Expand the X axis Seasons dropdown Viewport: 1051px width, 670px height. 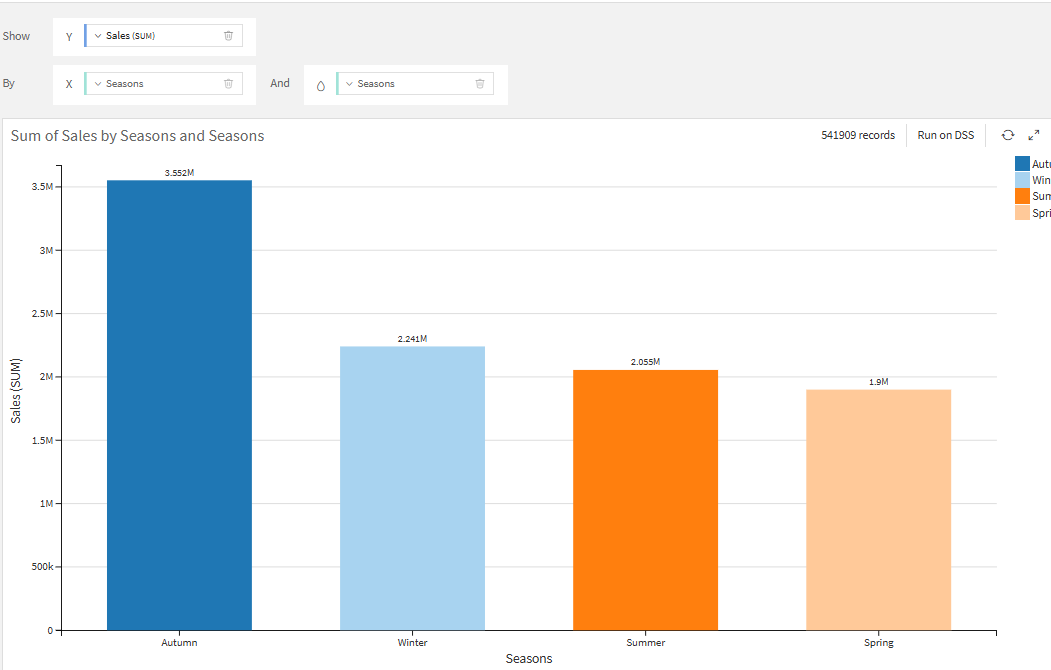(98, 84)
